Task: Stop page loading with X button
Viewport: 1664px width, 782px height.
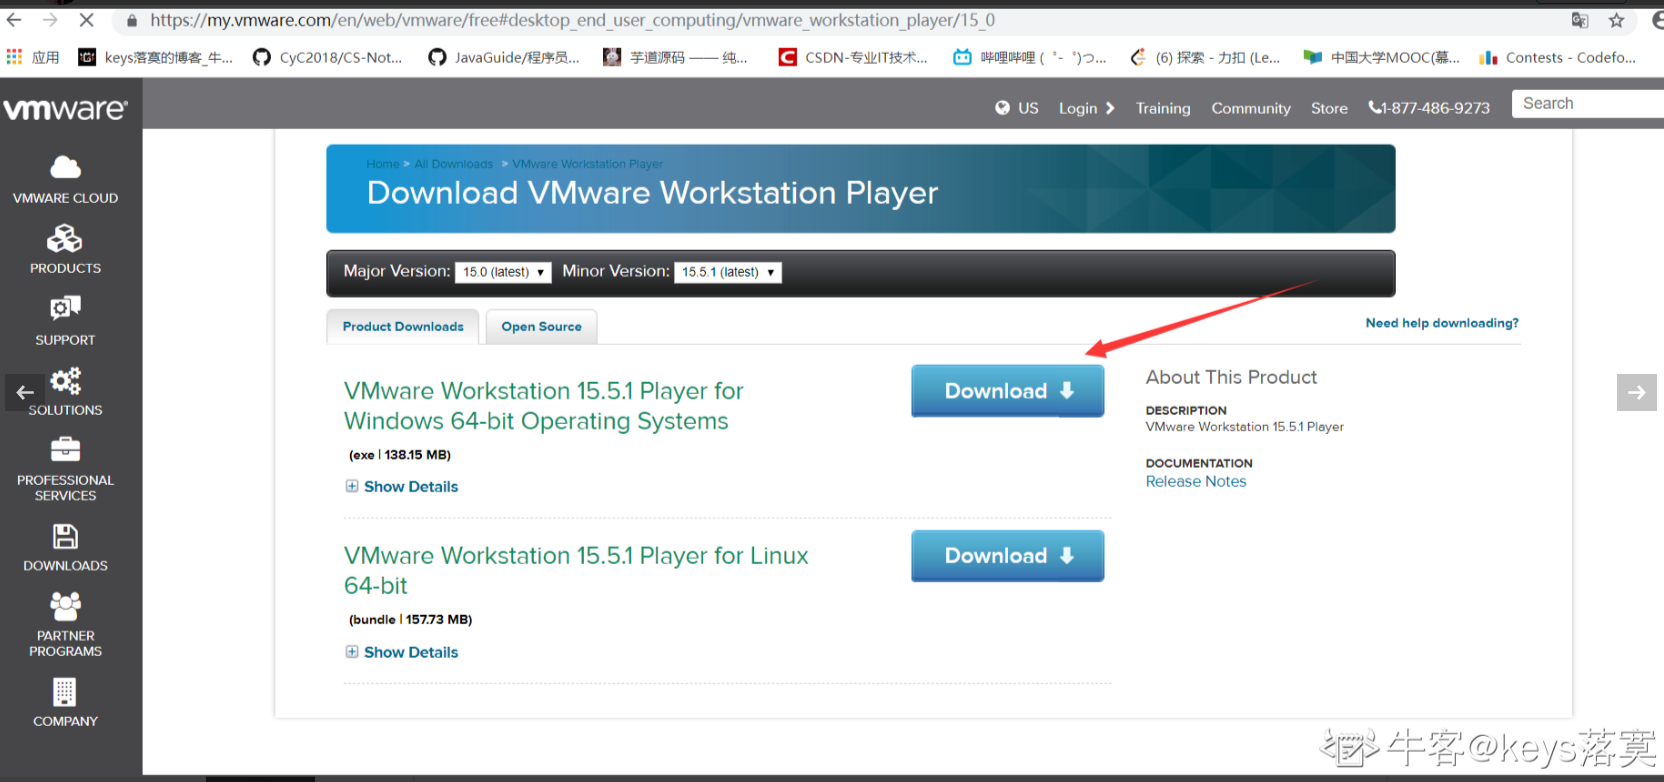Action: (86, 20)
